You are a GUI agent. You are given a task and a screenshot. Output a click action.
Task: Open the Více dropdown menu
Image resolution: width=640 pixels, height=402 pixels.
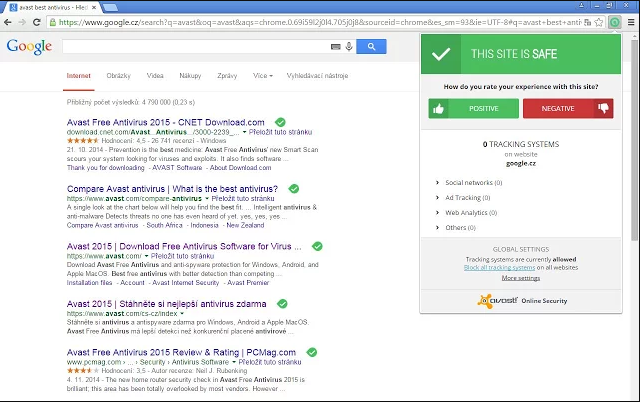point(263,76)
